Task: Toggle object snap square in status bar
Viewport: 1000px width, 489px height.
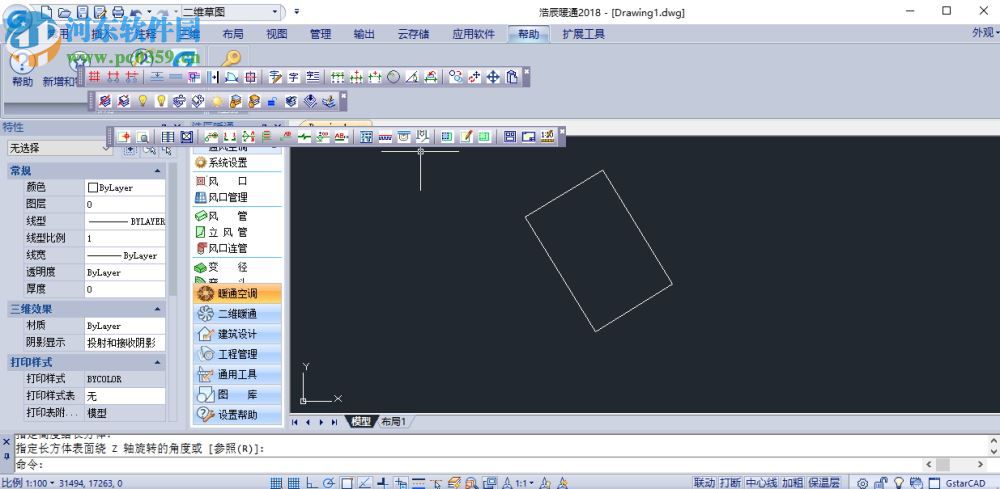Action: pyautogui.click(x=347, y=483)
